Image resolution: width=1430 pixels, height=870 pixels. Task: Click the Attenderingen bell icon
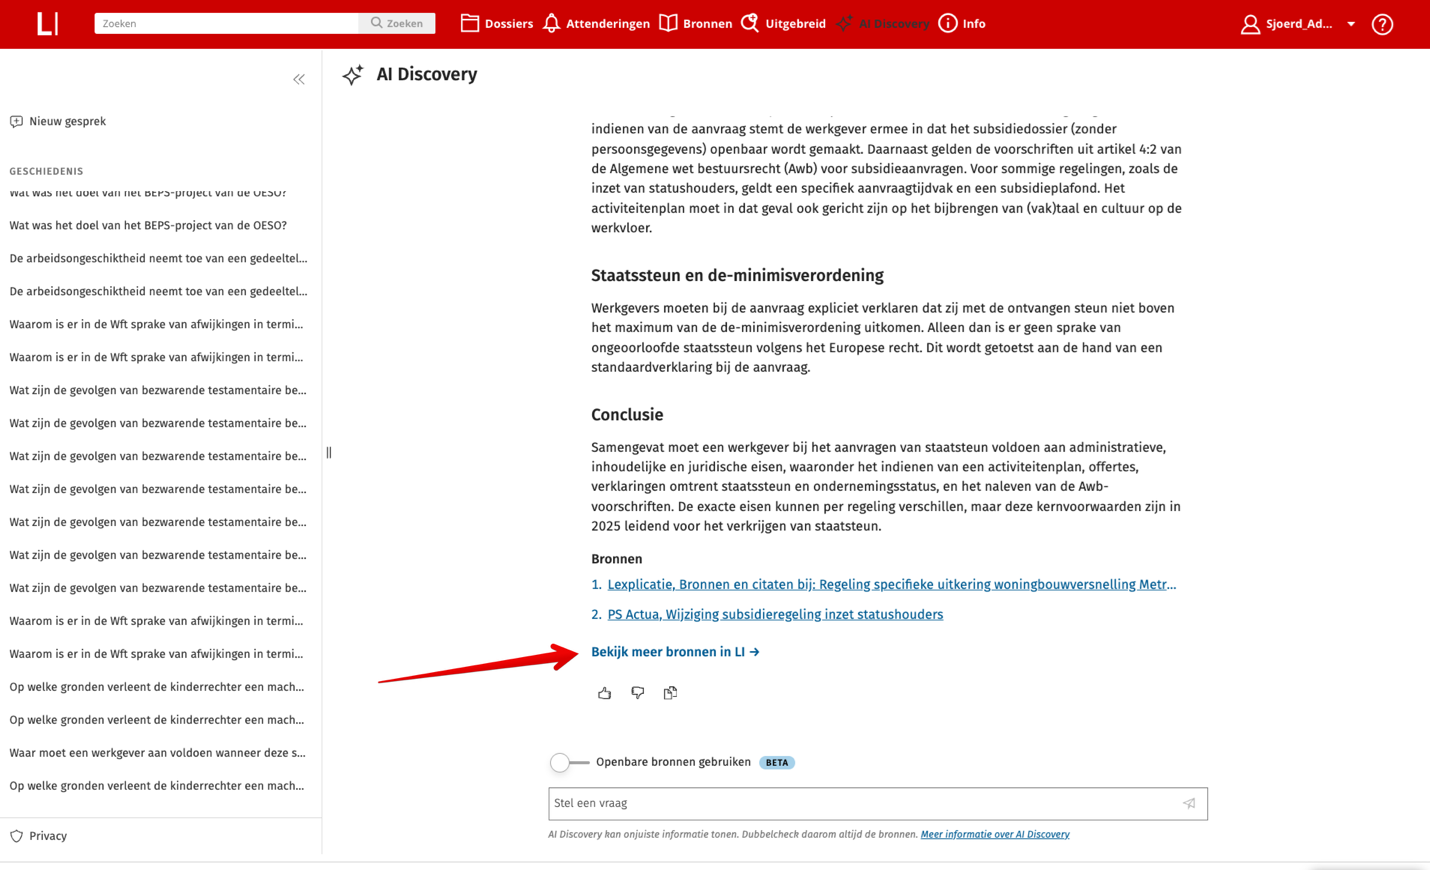[552, 22]
